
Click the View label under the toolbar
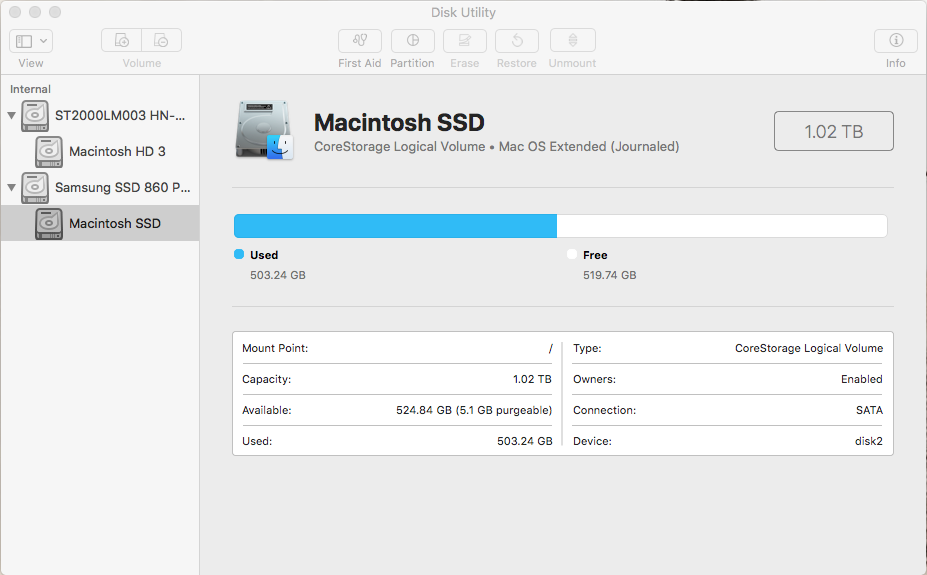click(x=31, y=63)
